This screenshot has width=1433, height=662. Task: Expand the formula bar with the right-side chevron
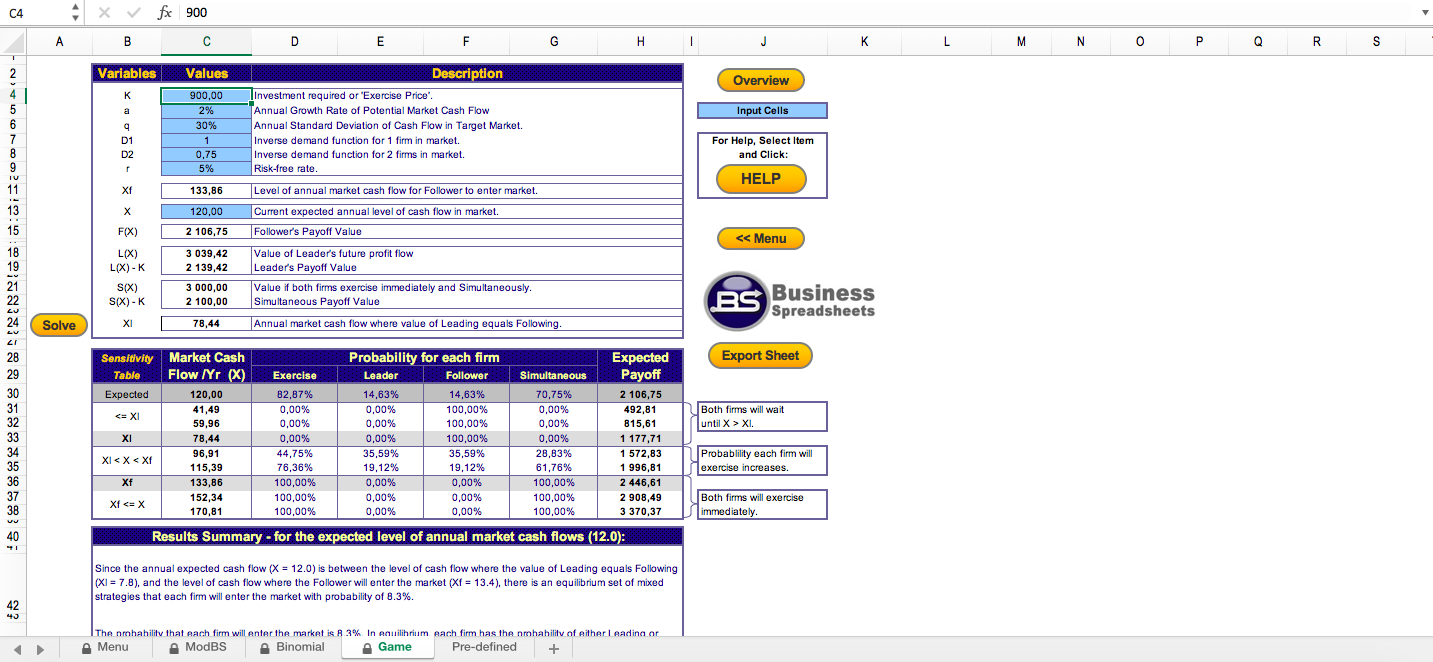[x=1424, y=13]
